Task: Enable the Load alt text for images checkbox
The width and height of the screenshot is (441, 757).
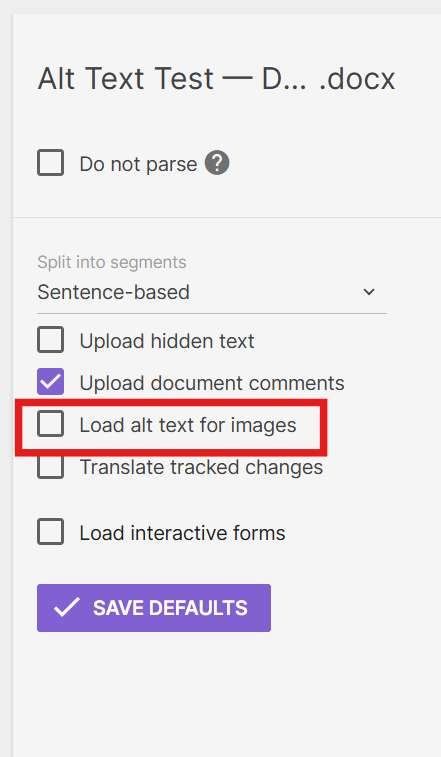Action: [x=51, y=424]
